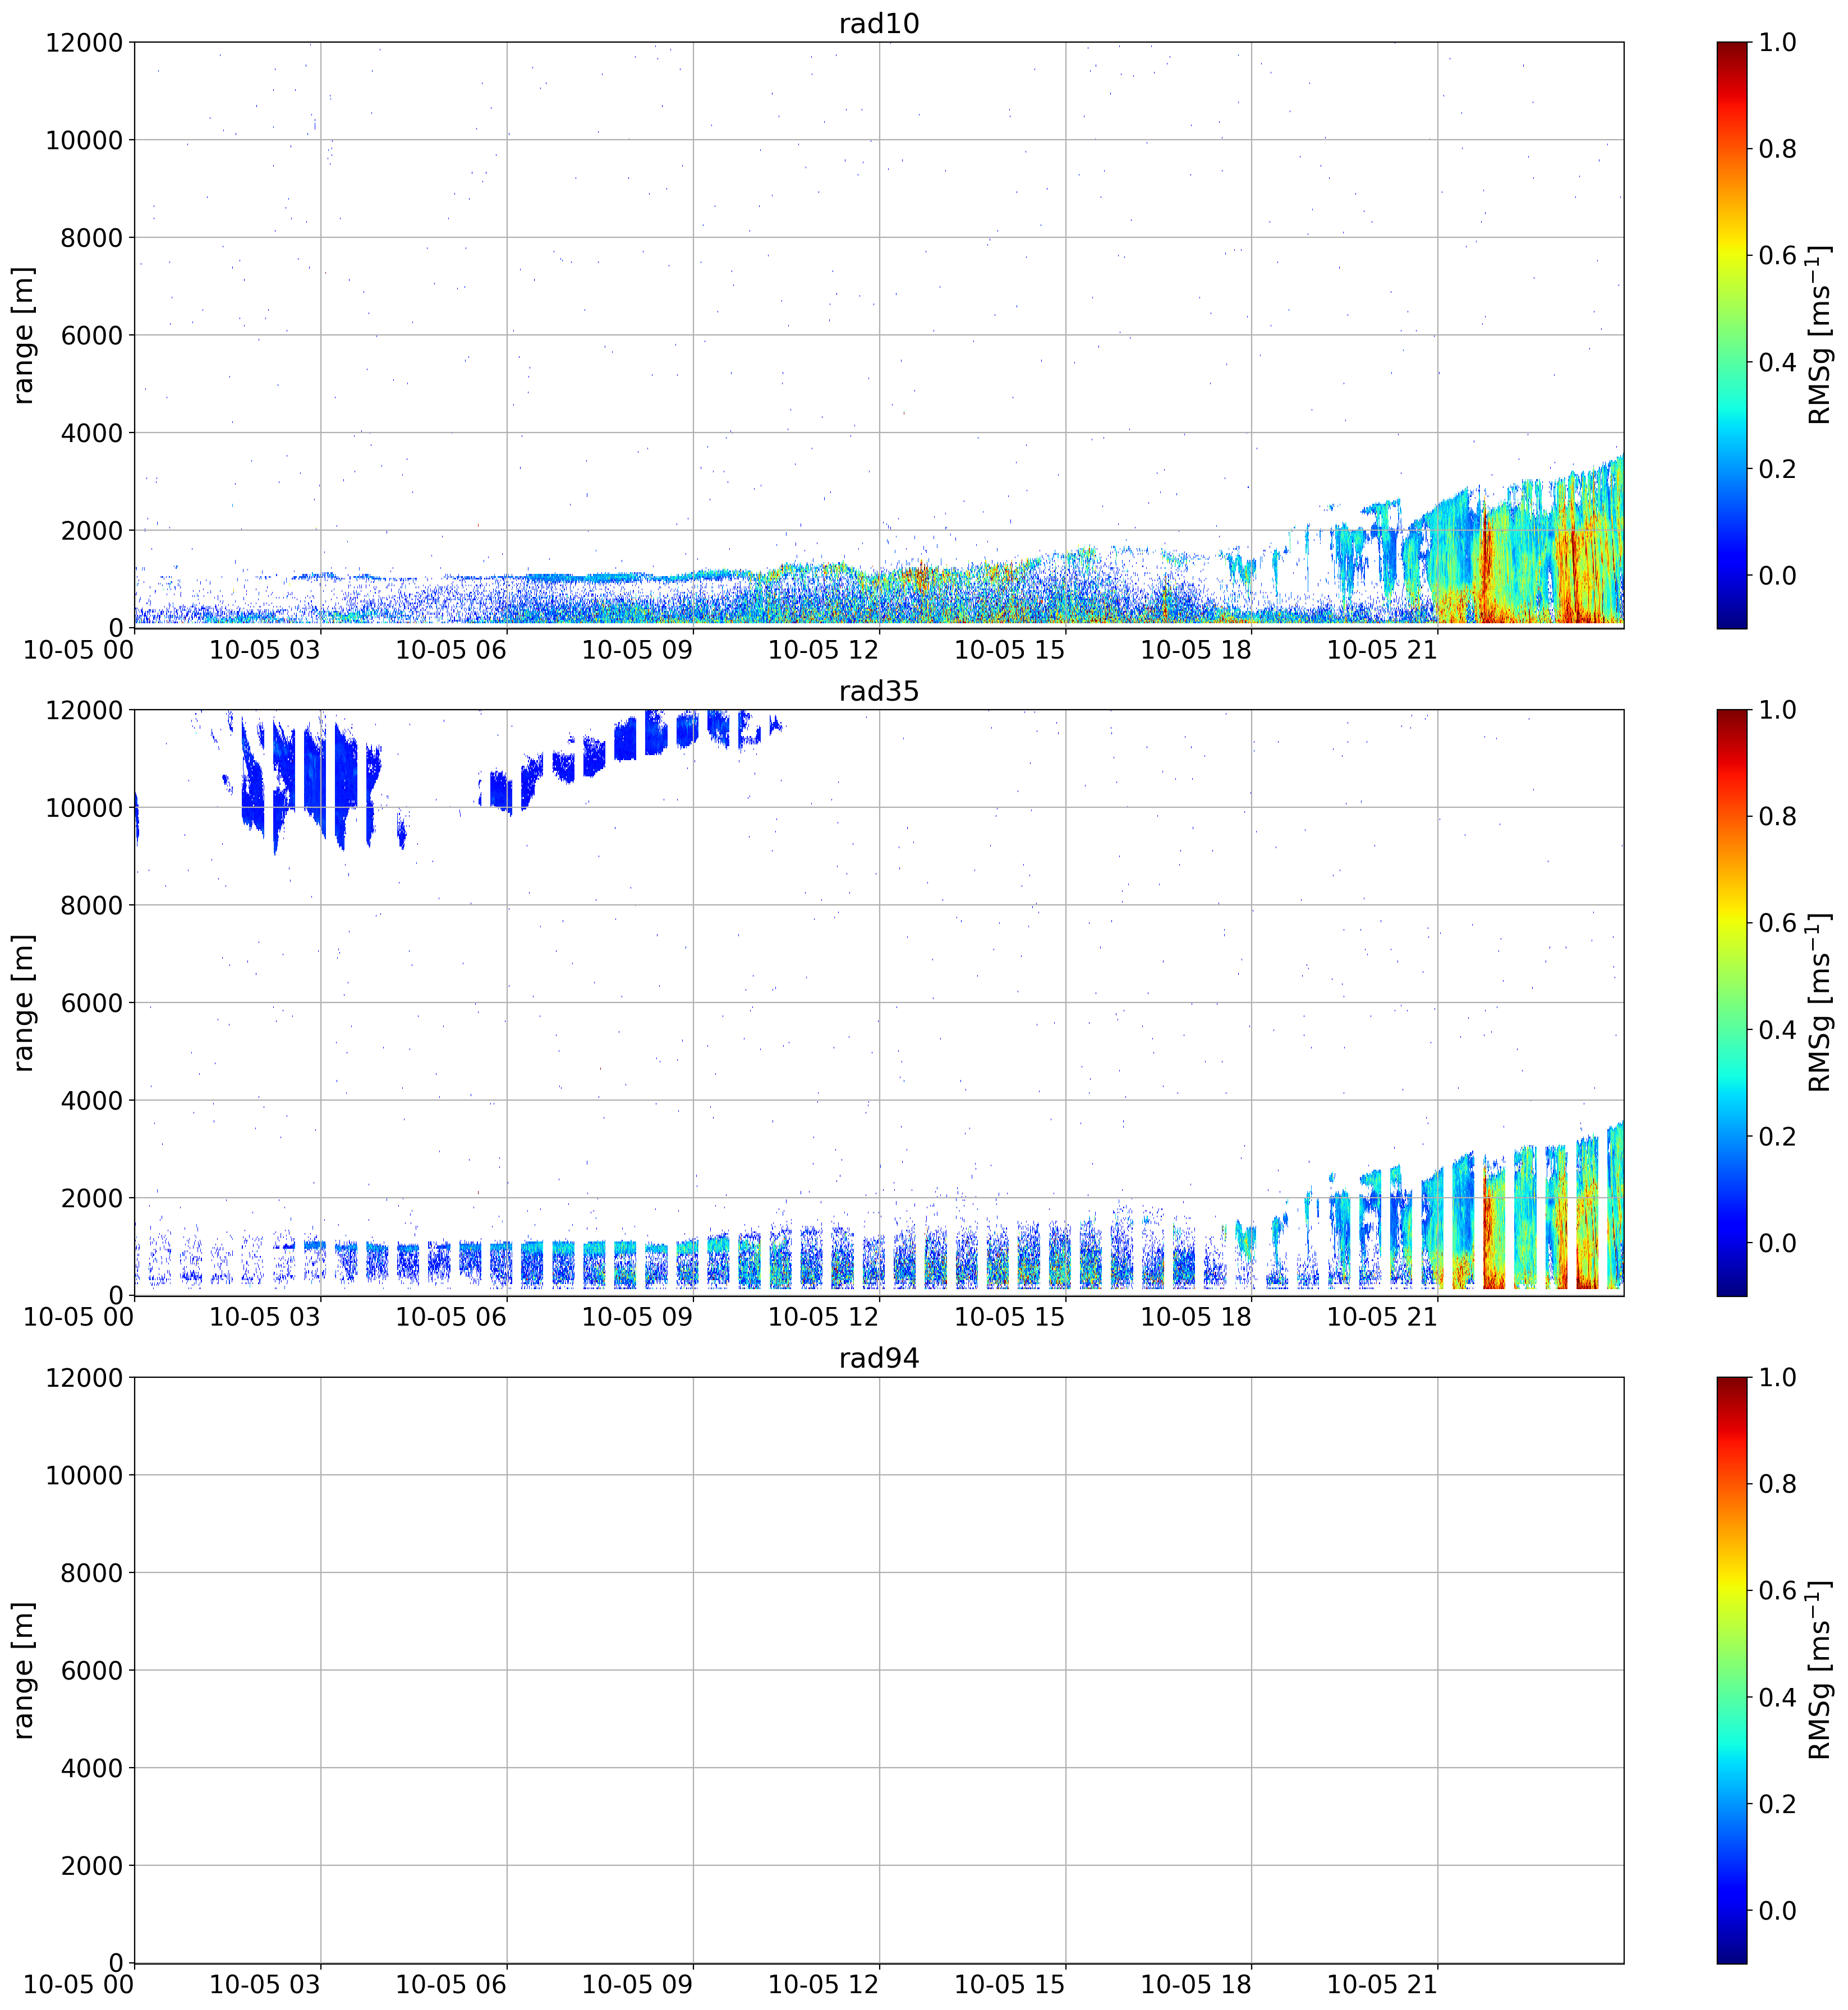Click the '2000' y-tick of rad94 plot
Image resolution: width=1848 pixels, height=2010 pixels.
(x=92, y=1866)
